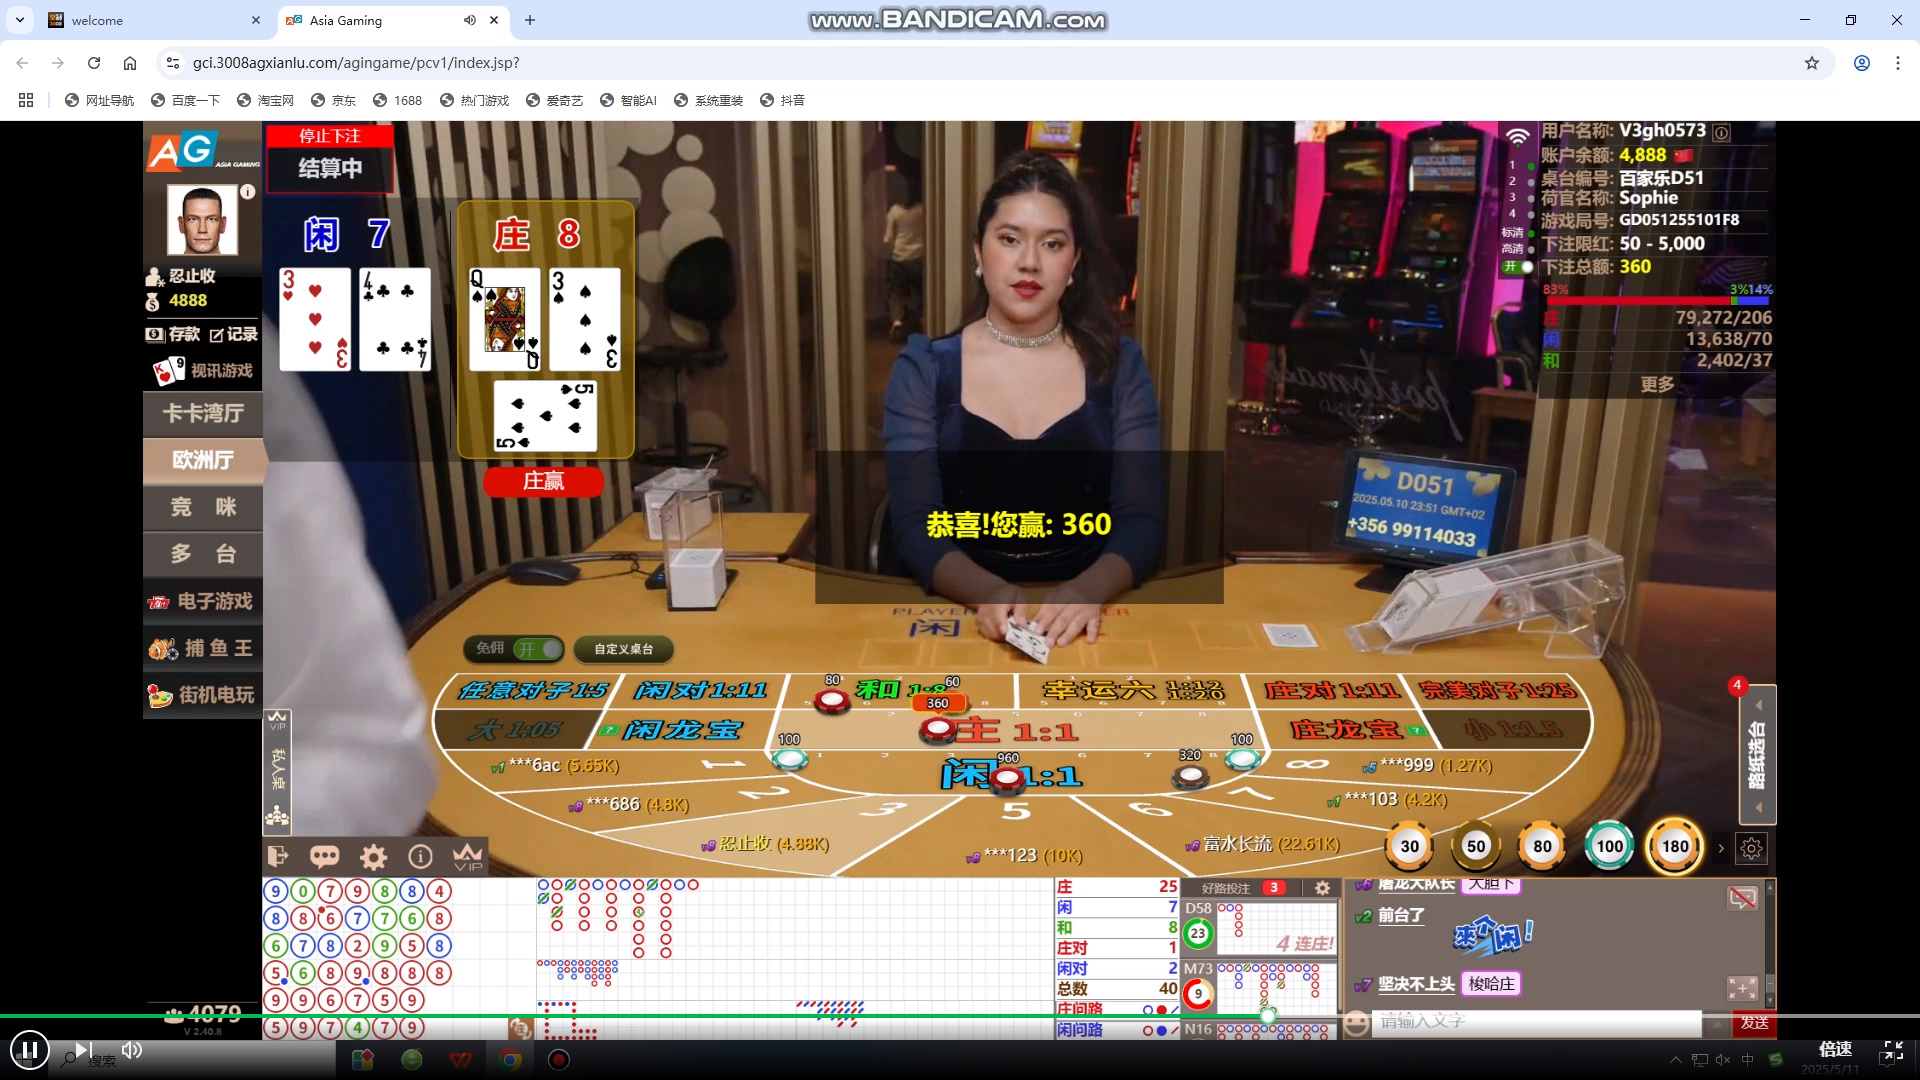Click the VIP crown icon in toolbar
The image size is (1920, 1080).
(x=467, y=857)
